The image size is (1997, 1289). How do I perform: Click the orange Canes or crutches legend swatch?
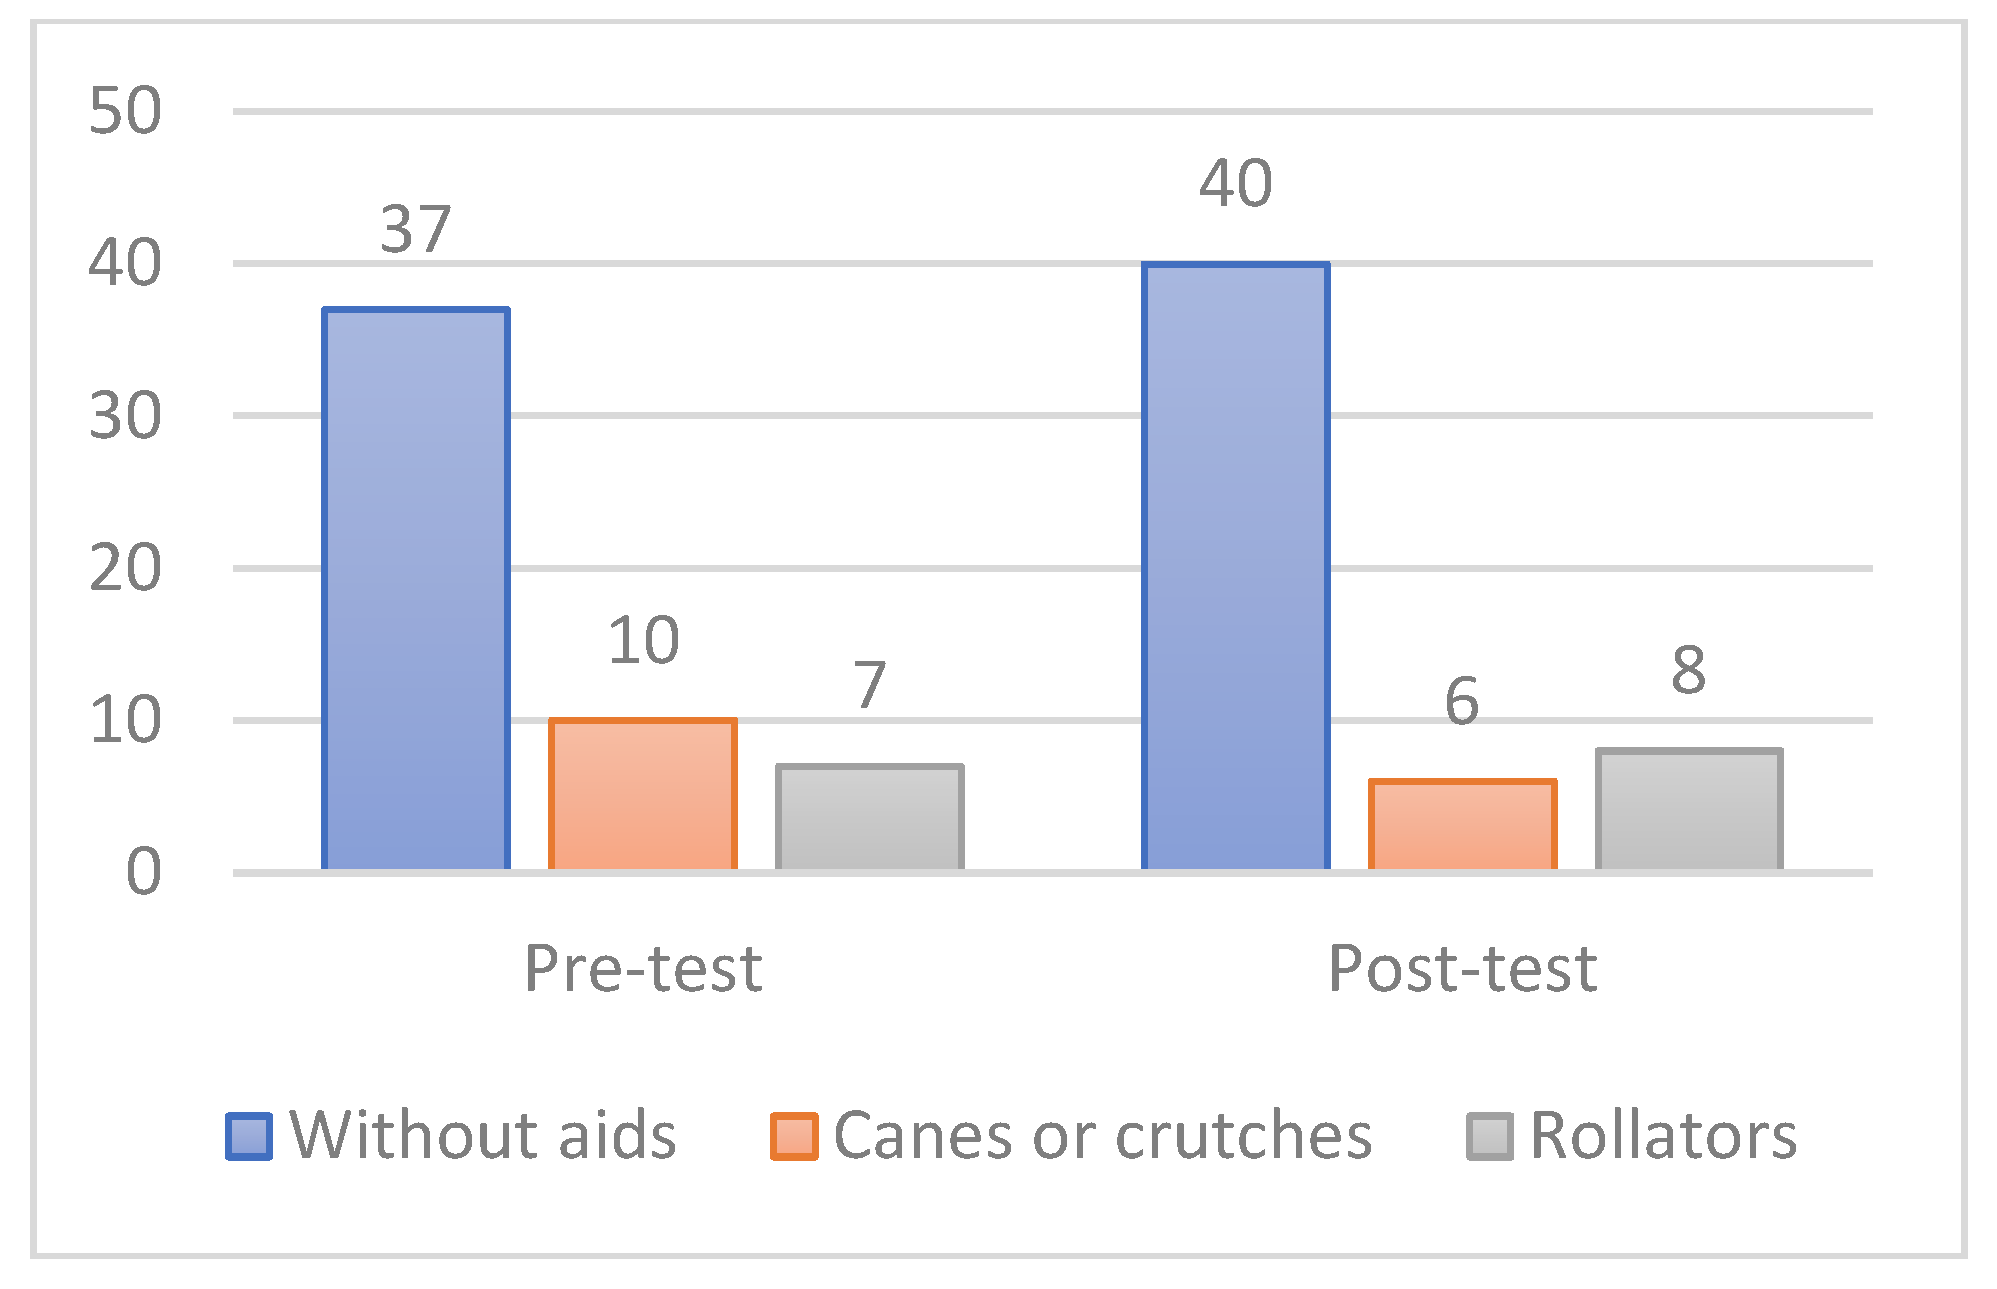pyautogui.click(x=794, y=1136)
